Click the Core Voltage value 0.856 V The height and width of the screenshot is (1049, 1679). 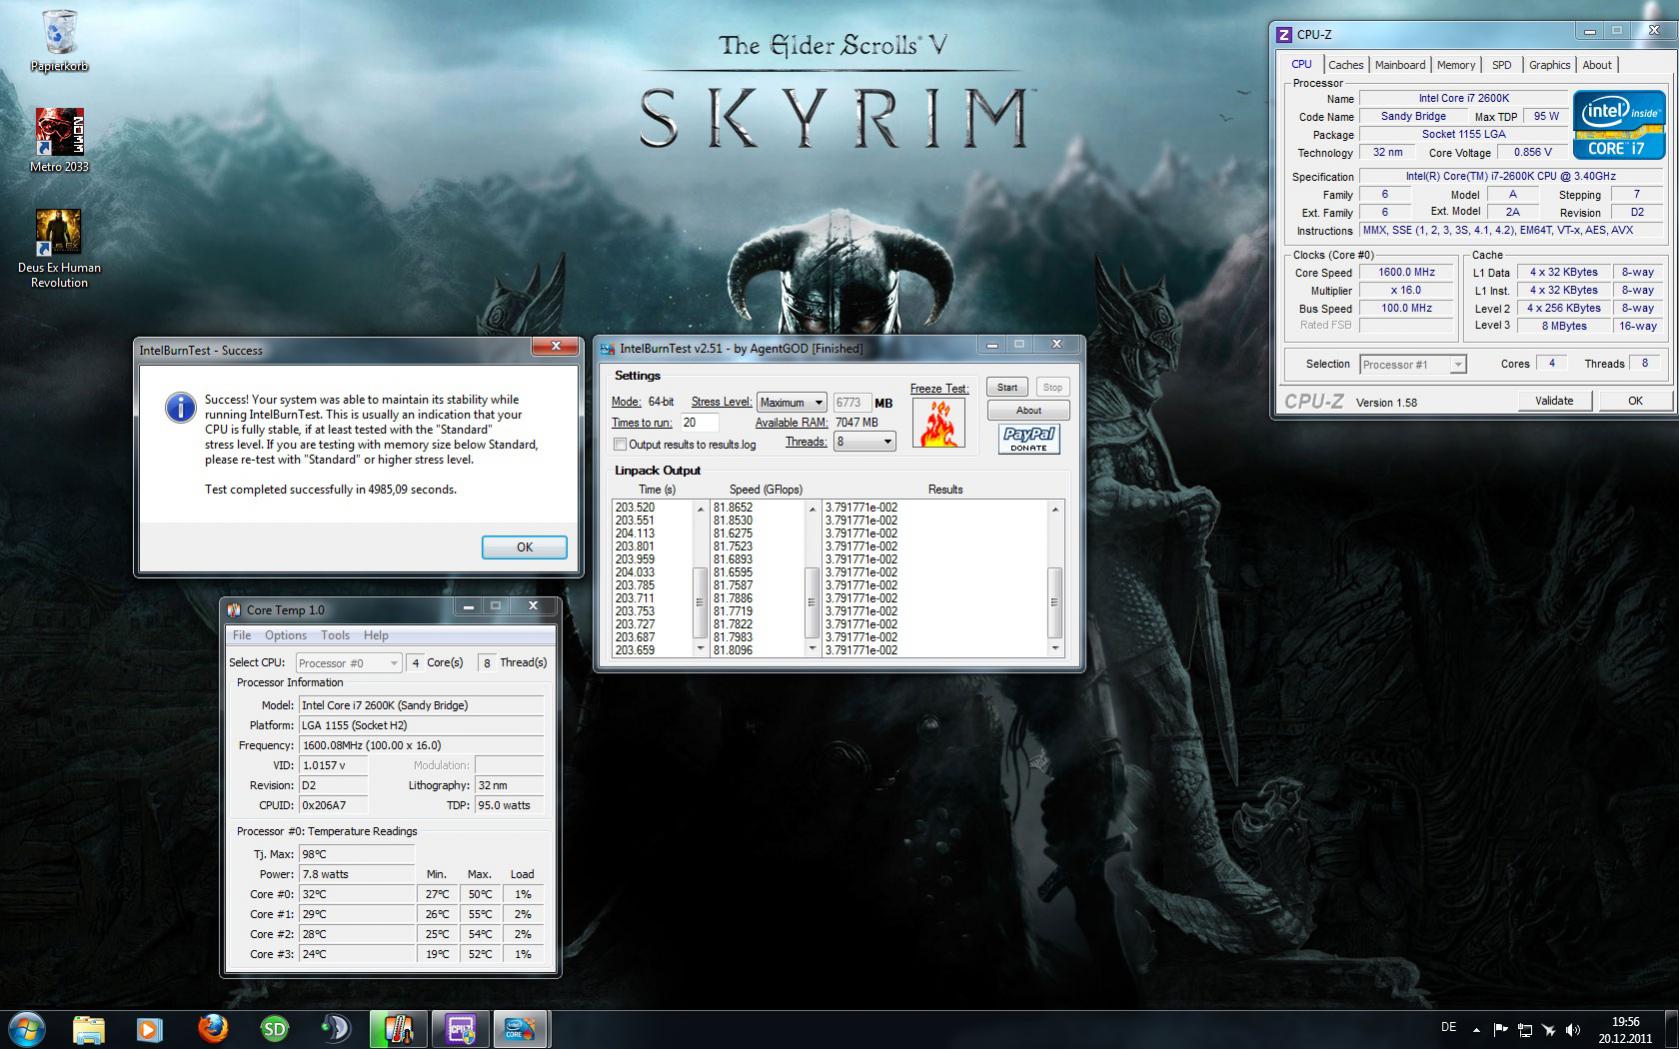[x=1532, y=152]
